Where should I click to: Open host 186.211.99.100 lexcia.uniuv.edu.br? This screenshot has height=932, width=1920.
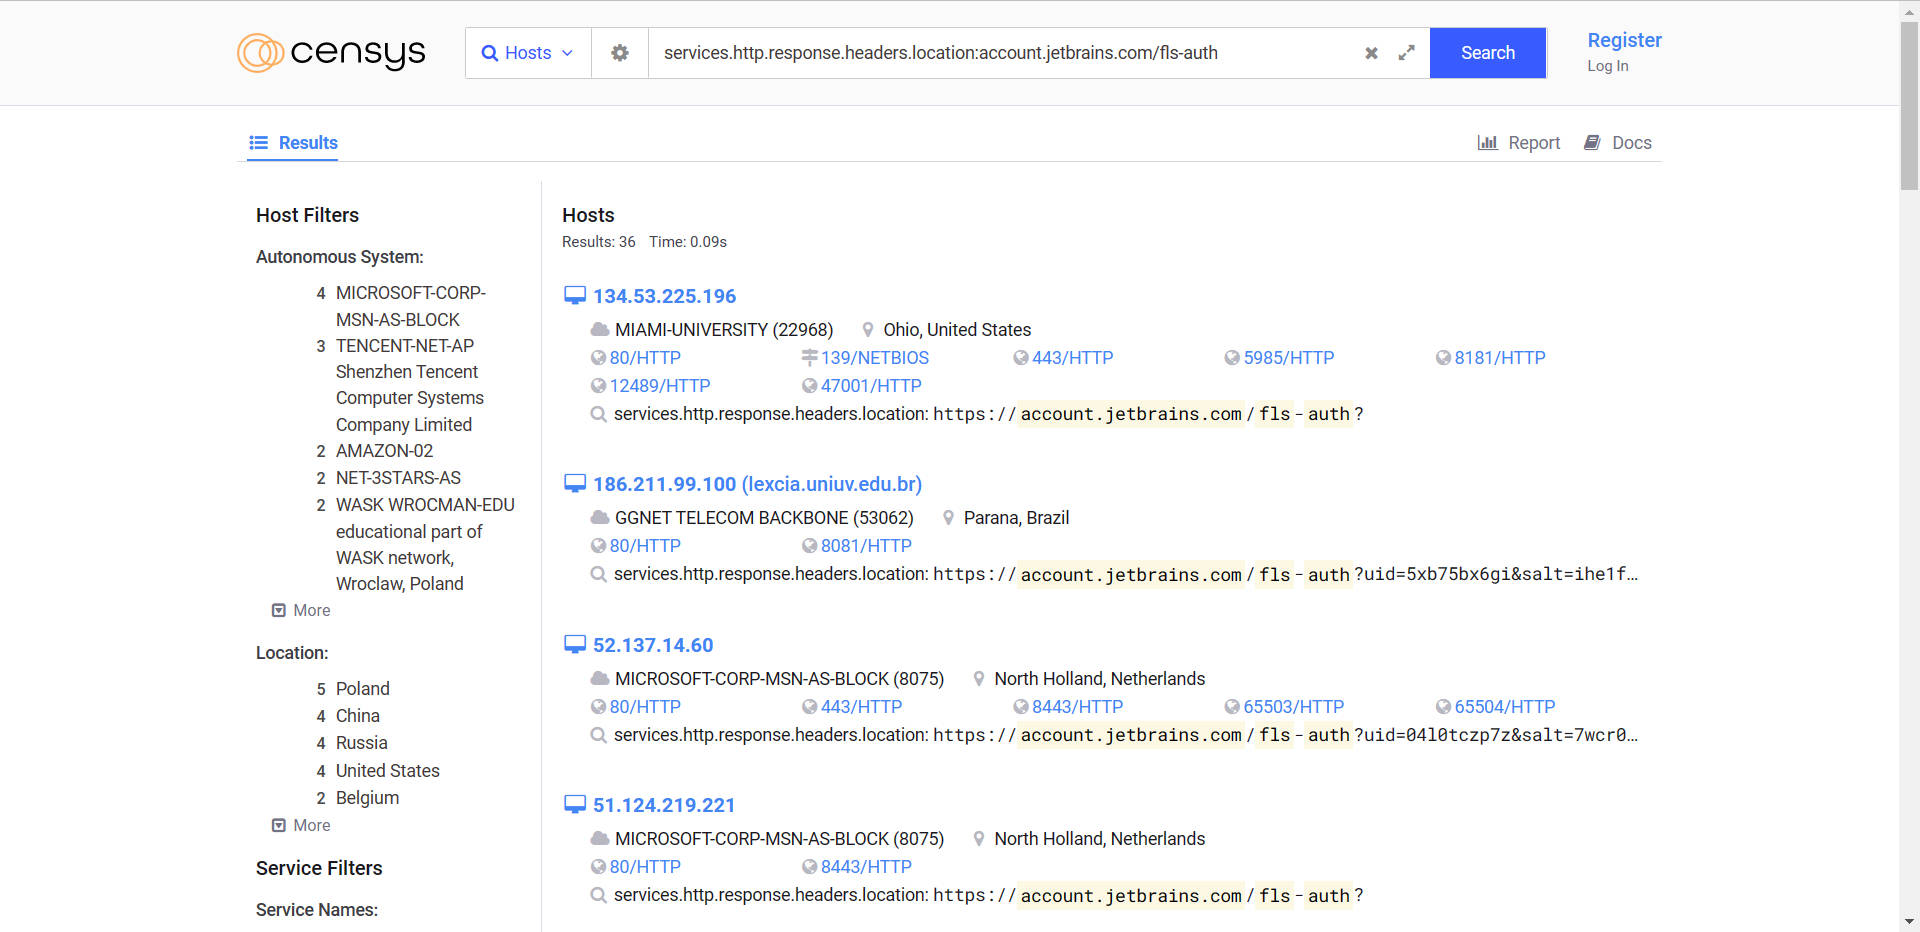[757, 484]
